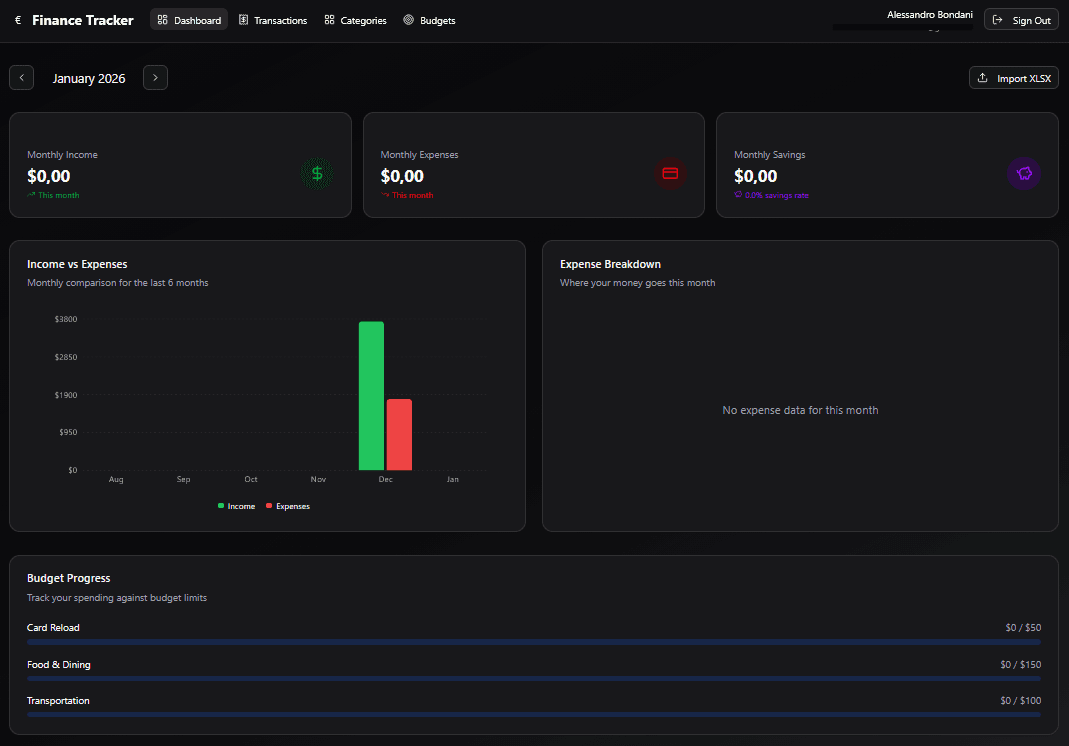
Task: Click the Import XLSX button
Action: (x=1013, y=77)
